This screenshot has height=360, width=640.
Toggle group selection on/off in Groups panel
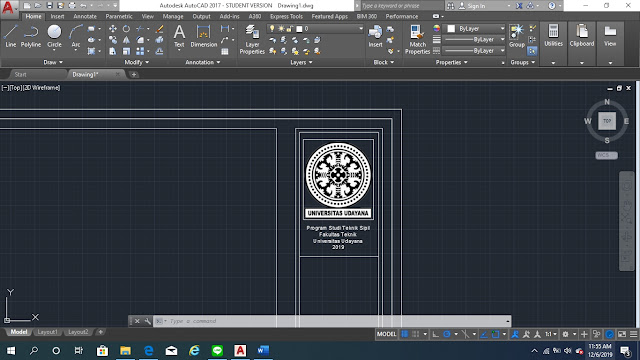[x=532, y=51]
